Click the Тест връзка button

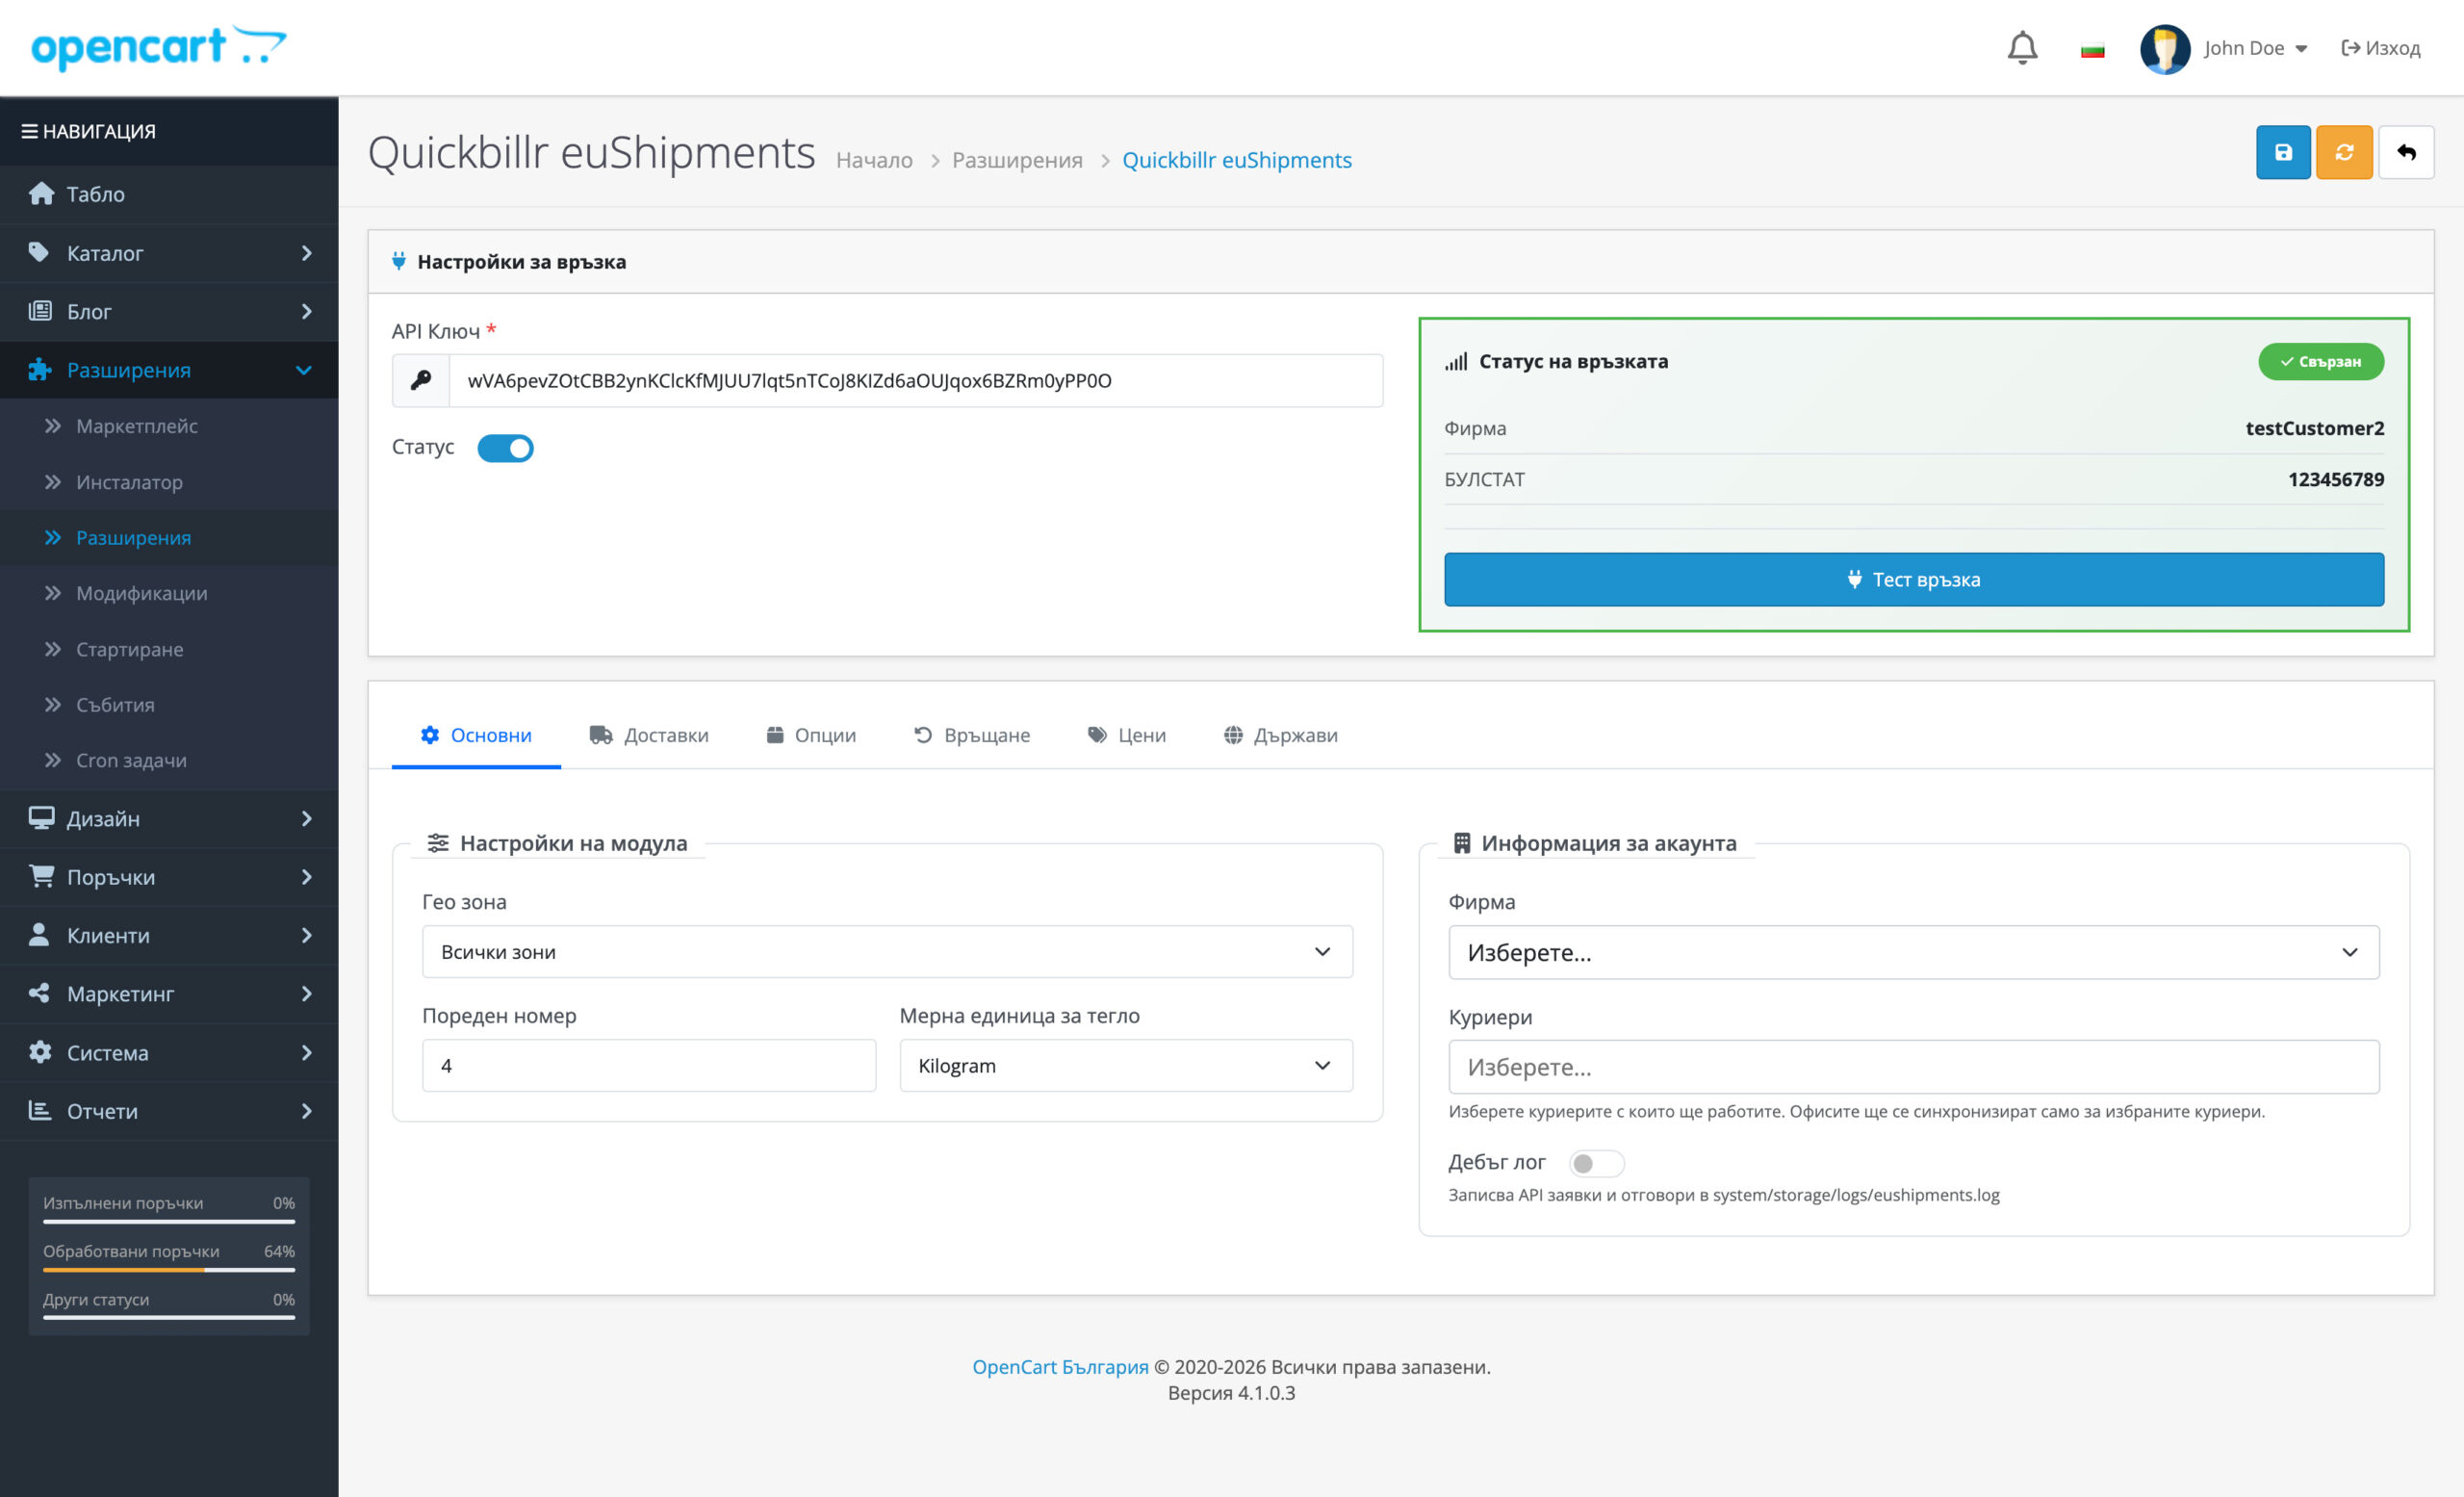pyautogui.click(x=1913, y=579)
